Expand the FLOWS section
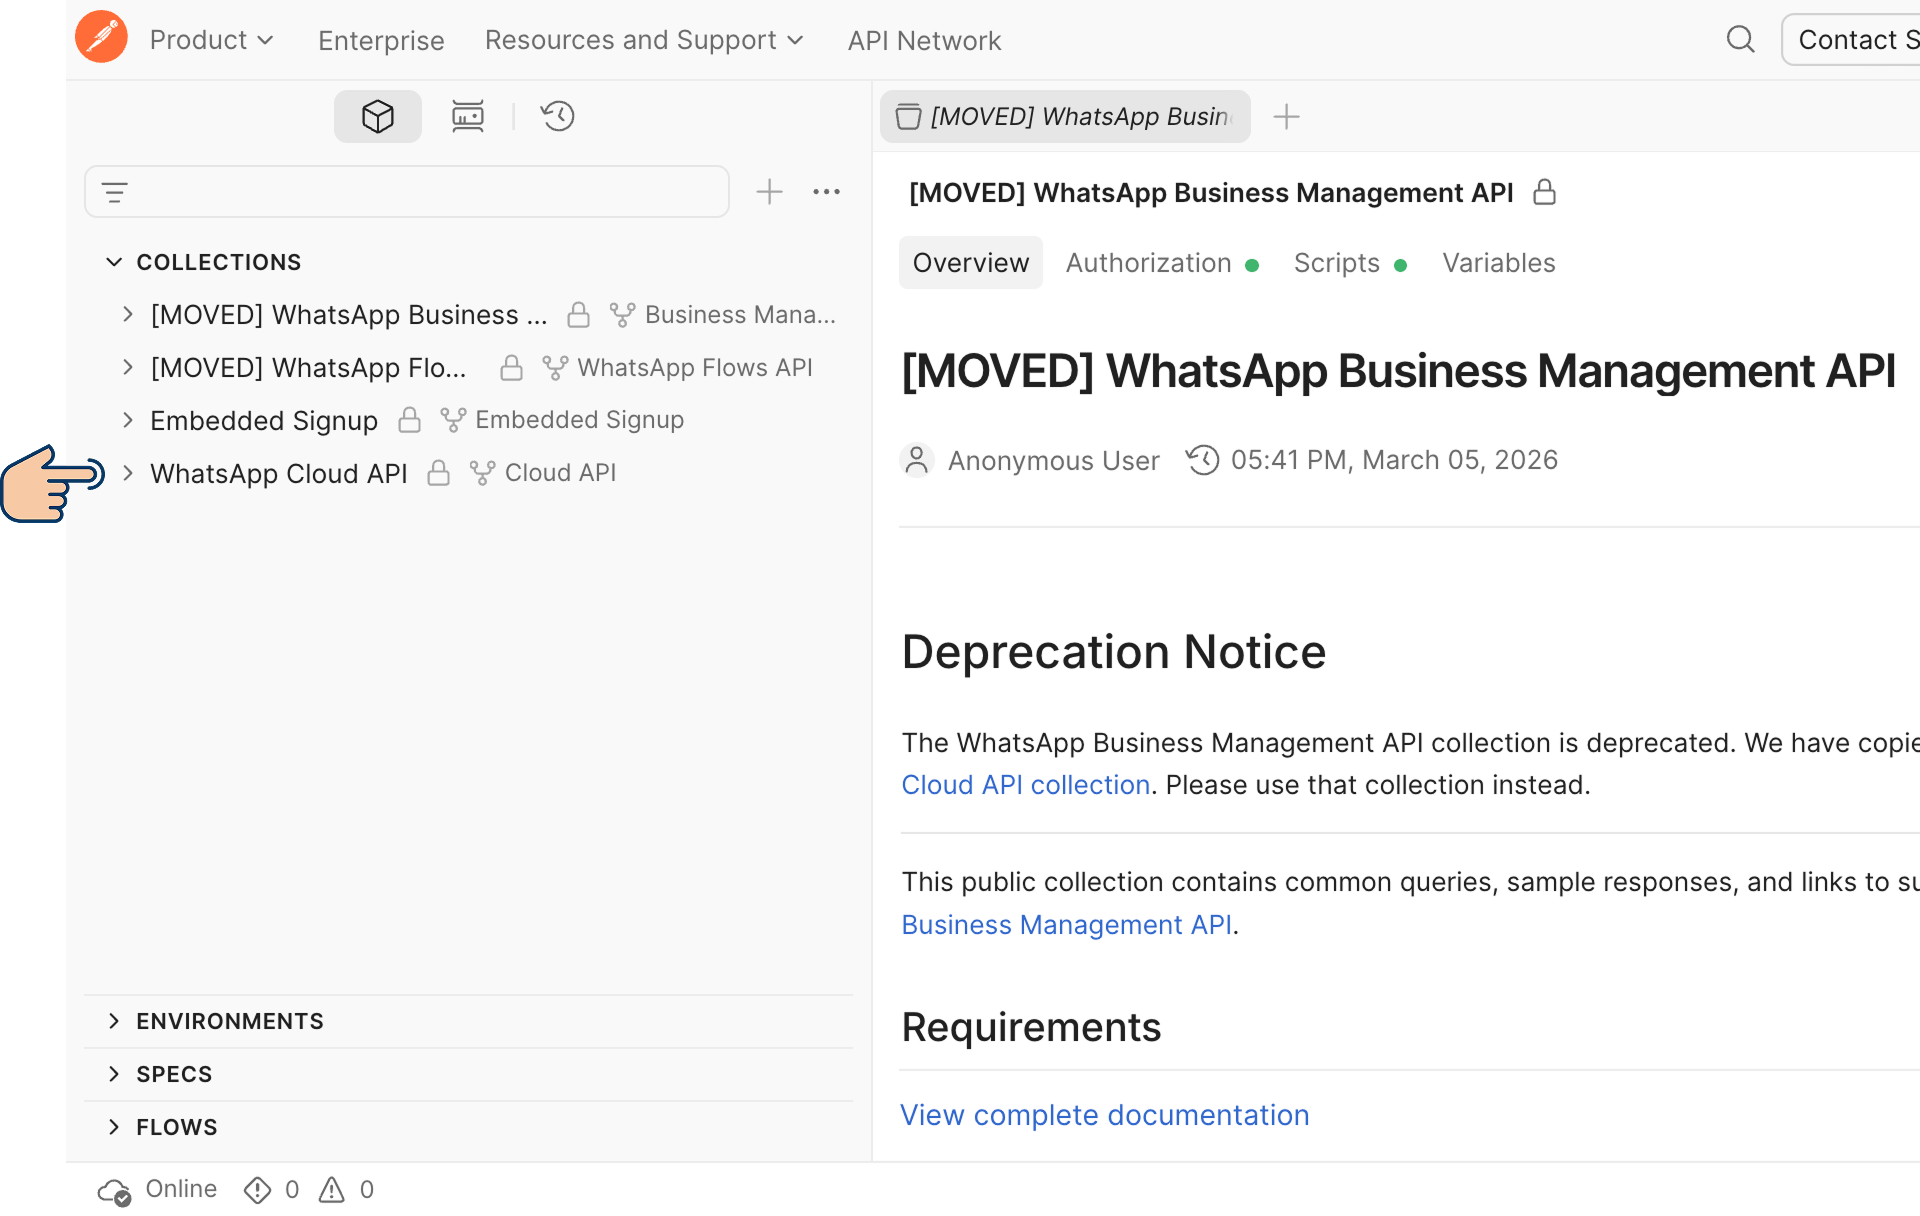 114,1127
